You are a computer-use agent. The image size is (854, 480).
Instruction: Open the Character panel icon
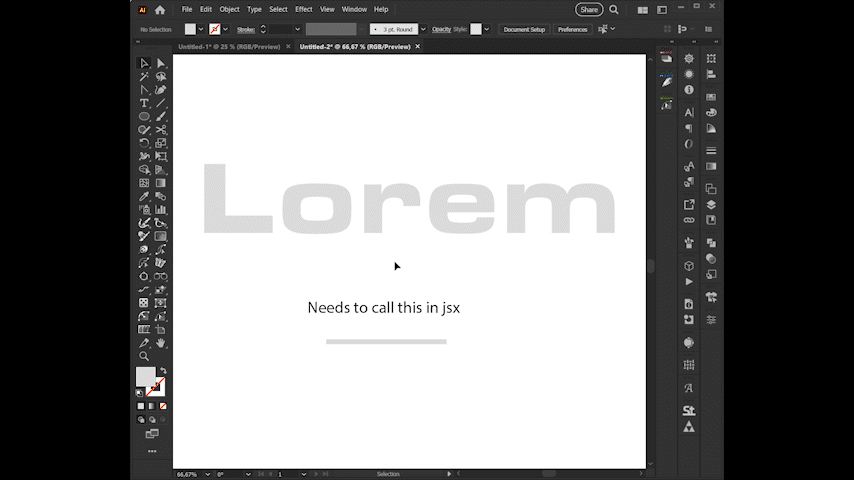(689, 112)
